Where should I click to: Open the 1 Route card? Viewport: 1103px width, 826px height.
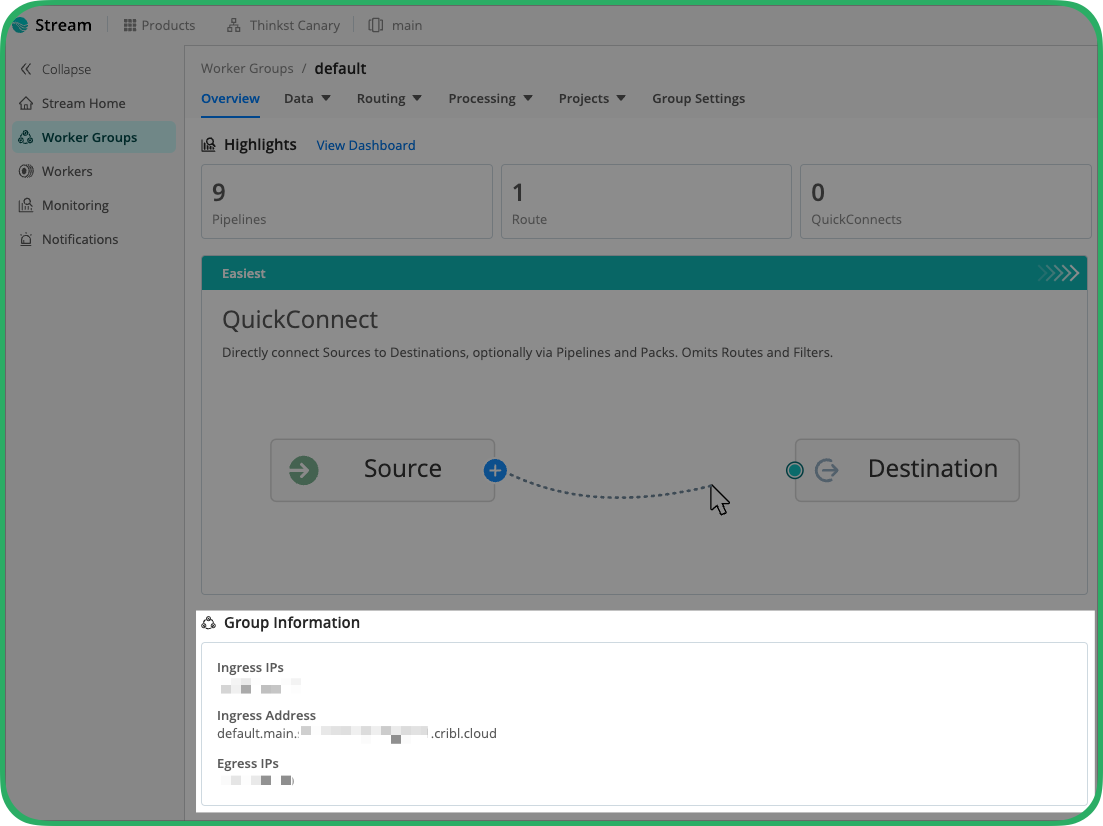tap(646, 202)
